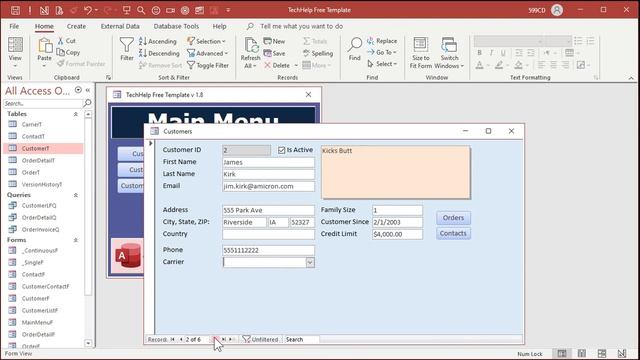Collapse the Forms group in navigation pane

click(x=76, y=240)
